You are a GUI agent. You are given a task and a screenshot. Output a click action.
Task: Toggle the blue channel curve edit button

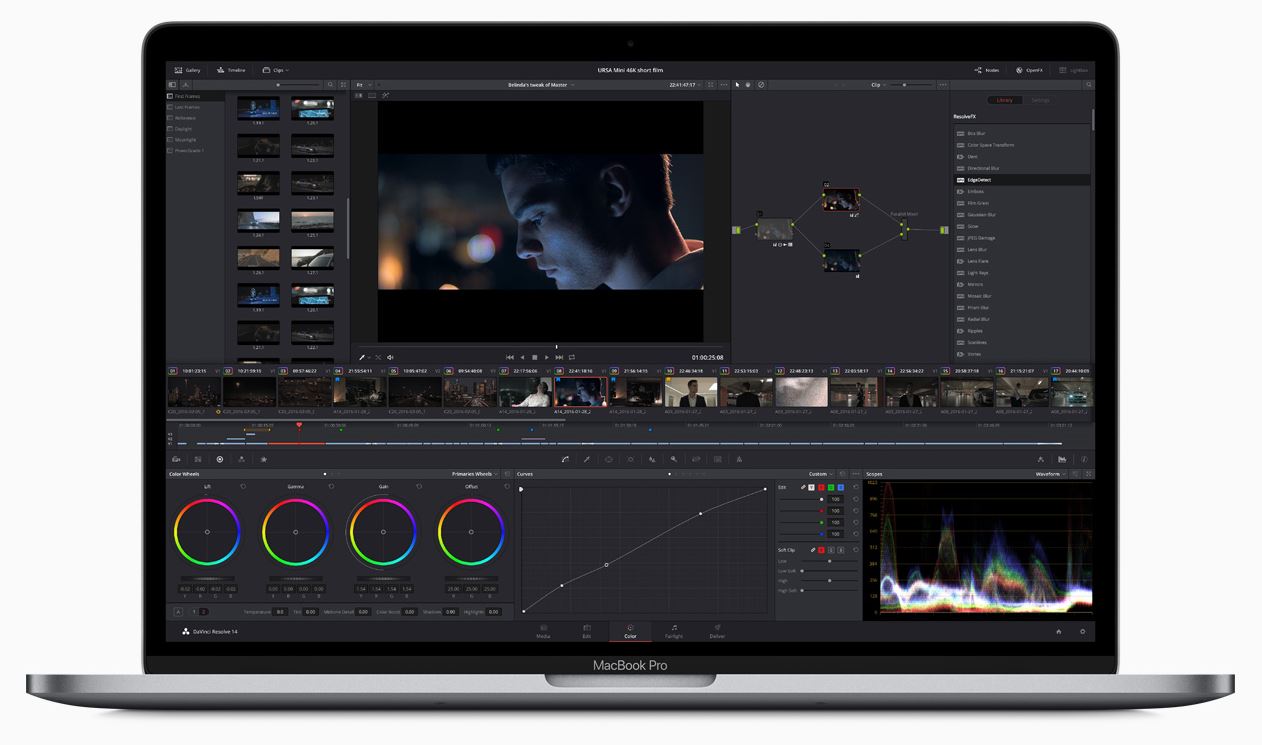click(841, 487)
